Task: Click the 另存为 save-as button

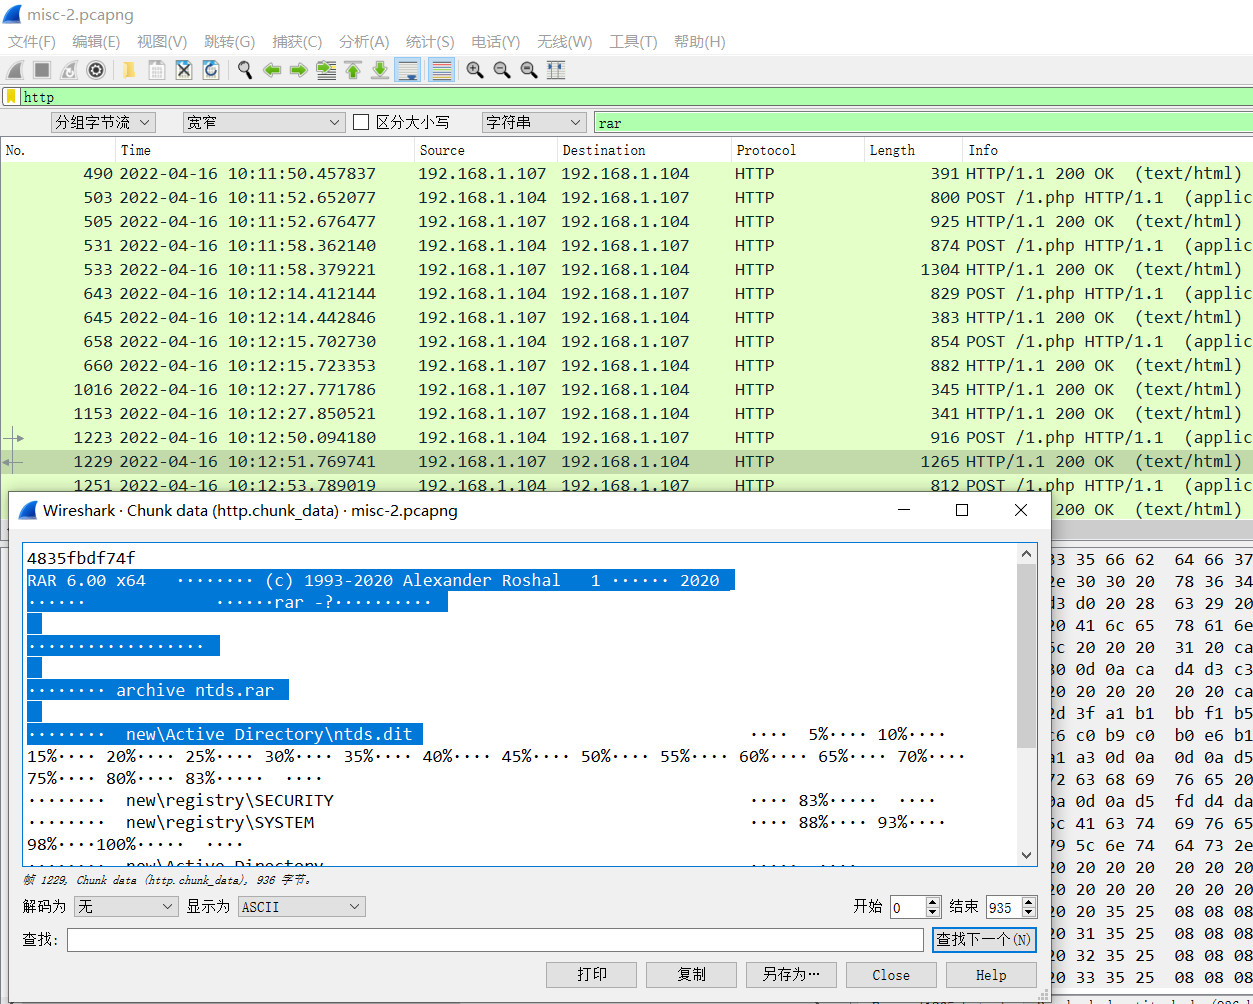Action: click(792, 975)
